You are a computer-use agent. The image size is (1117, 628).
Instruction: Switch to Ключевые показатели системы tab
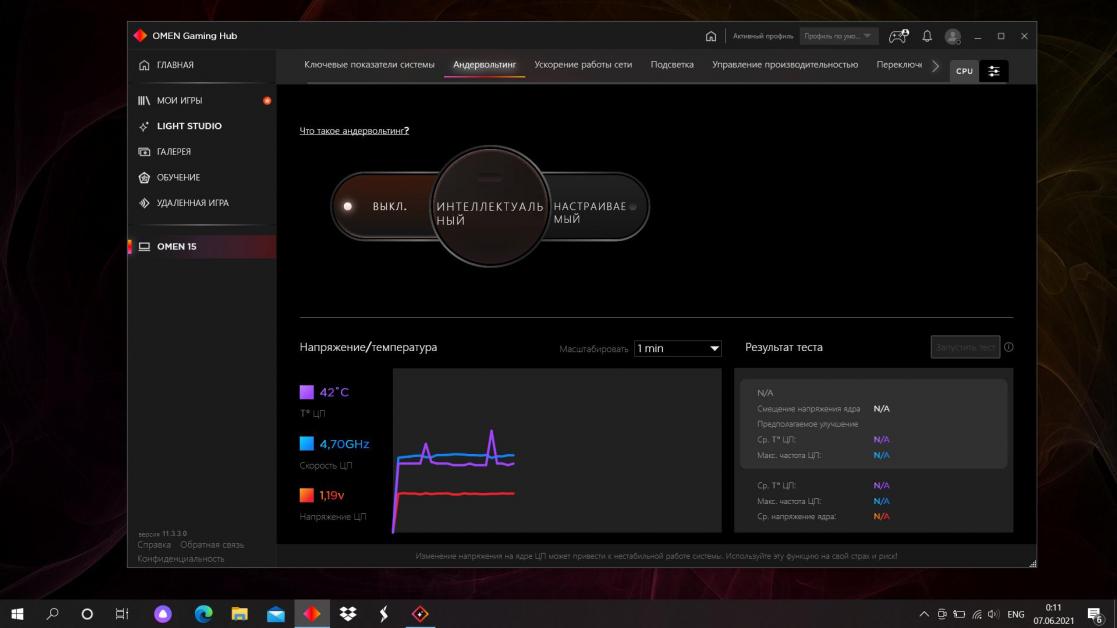pos(369,65)
